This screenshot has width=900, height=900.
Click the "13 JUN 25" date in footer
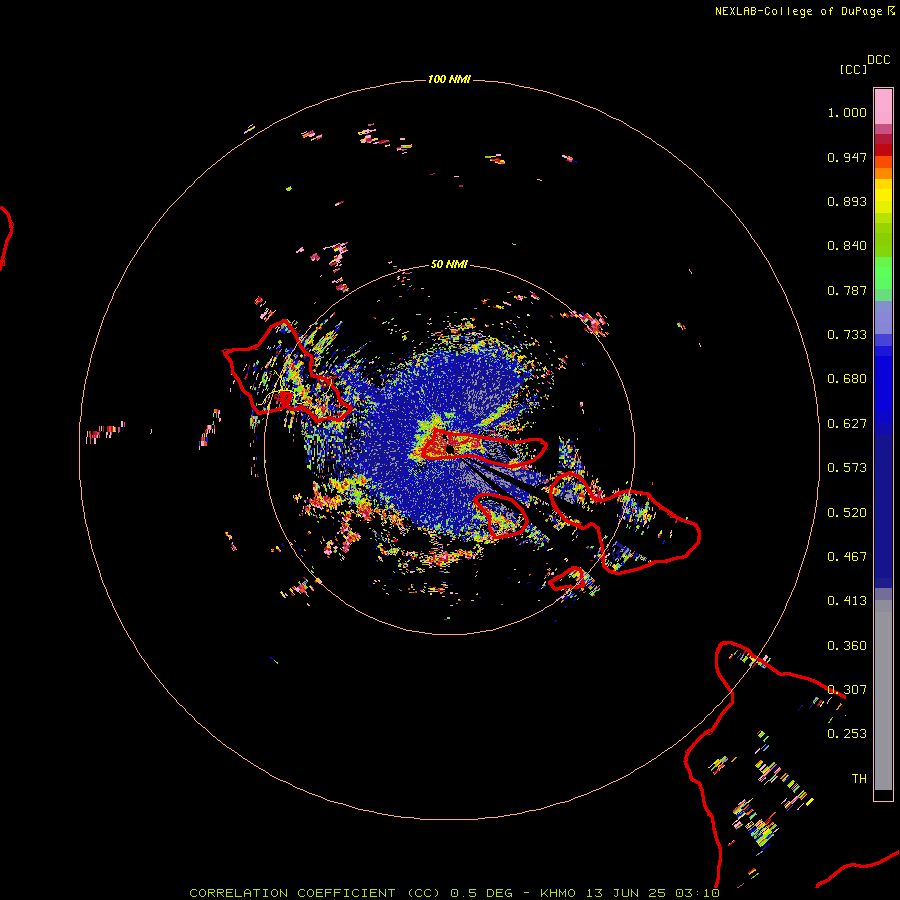click(626, 893)
